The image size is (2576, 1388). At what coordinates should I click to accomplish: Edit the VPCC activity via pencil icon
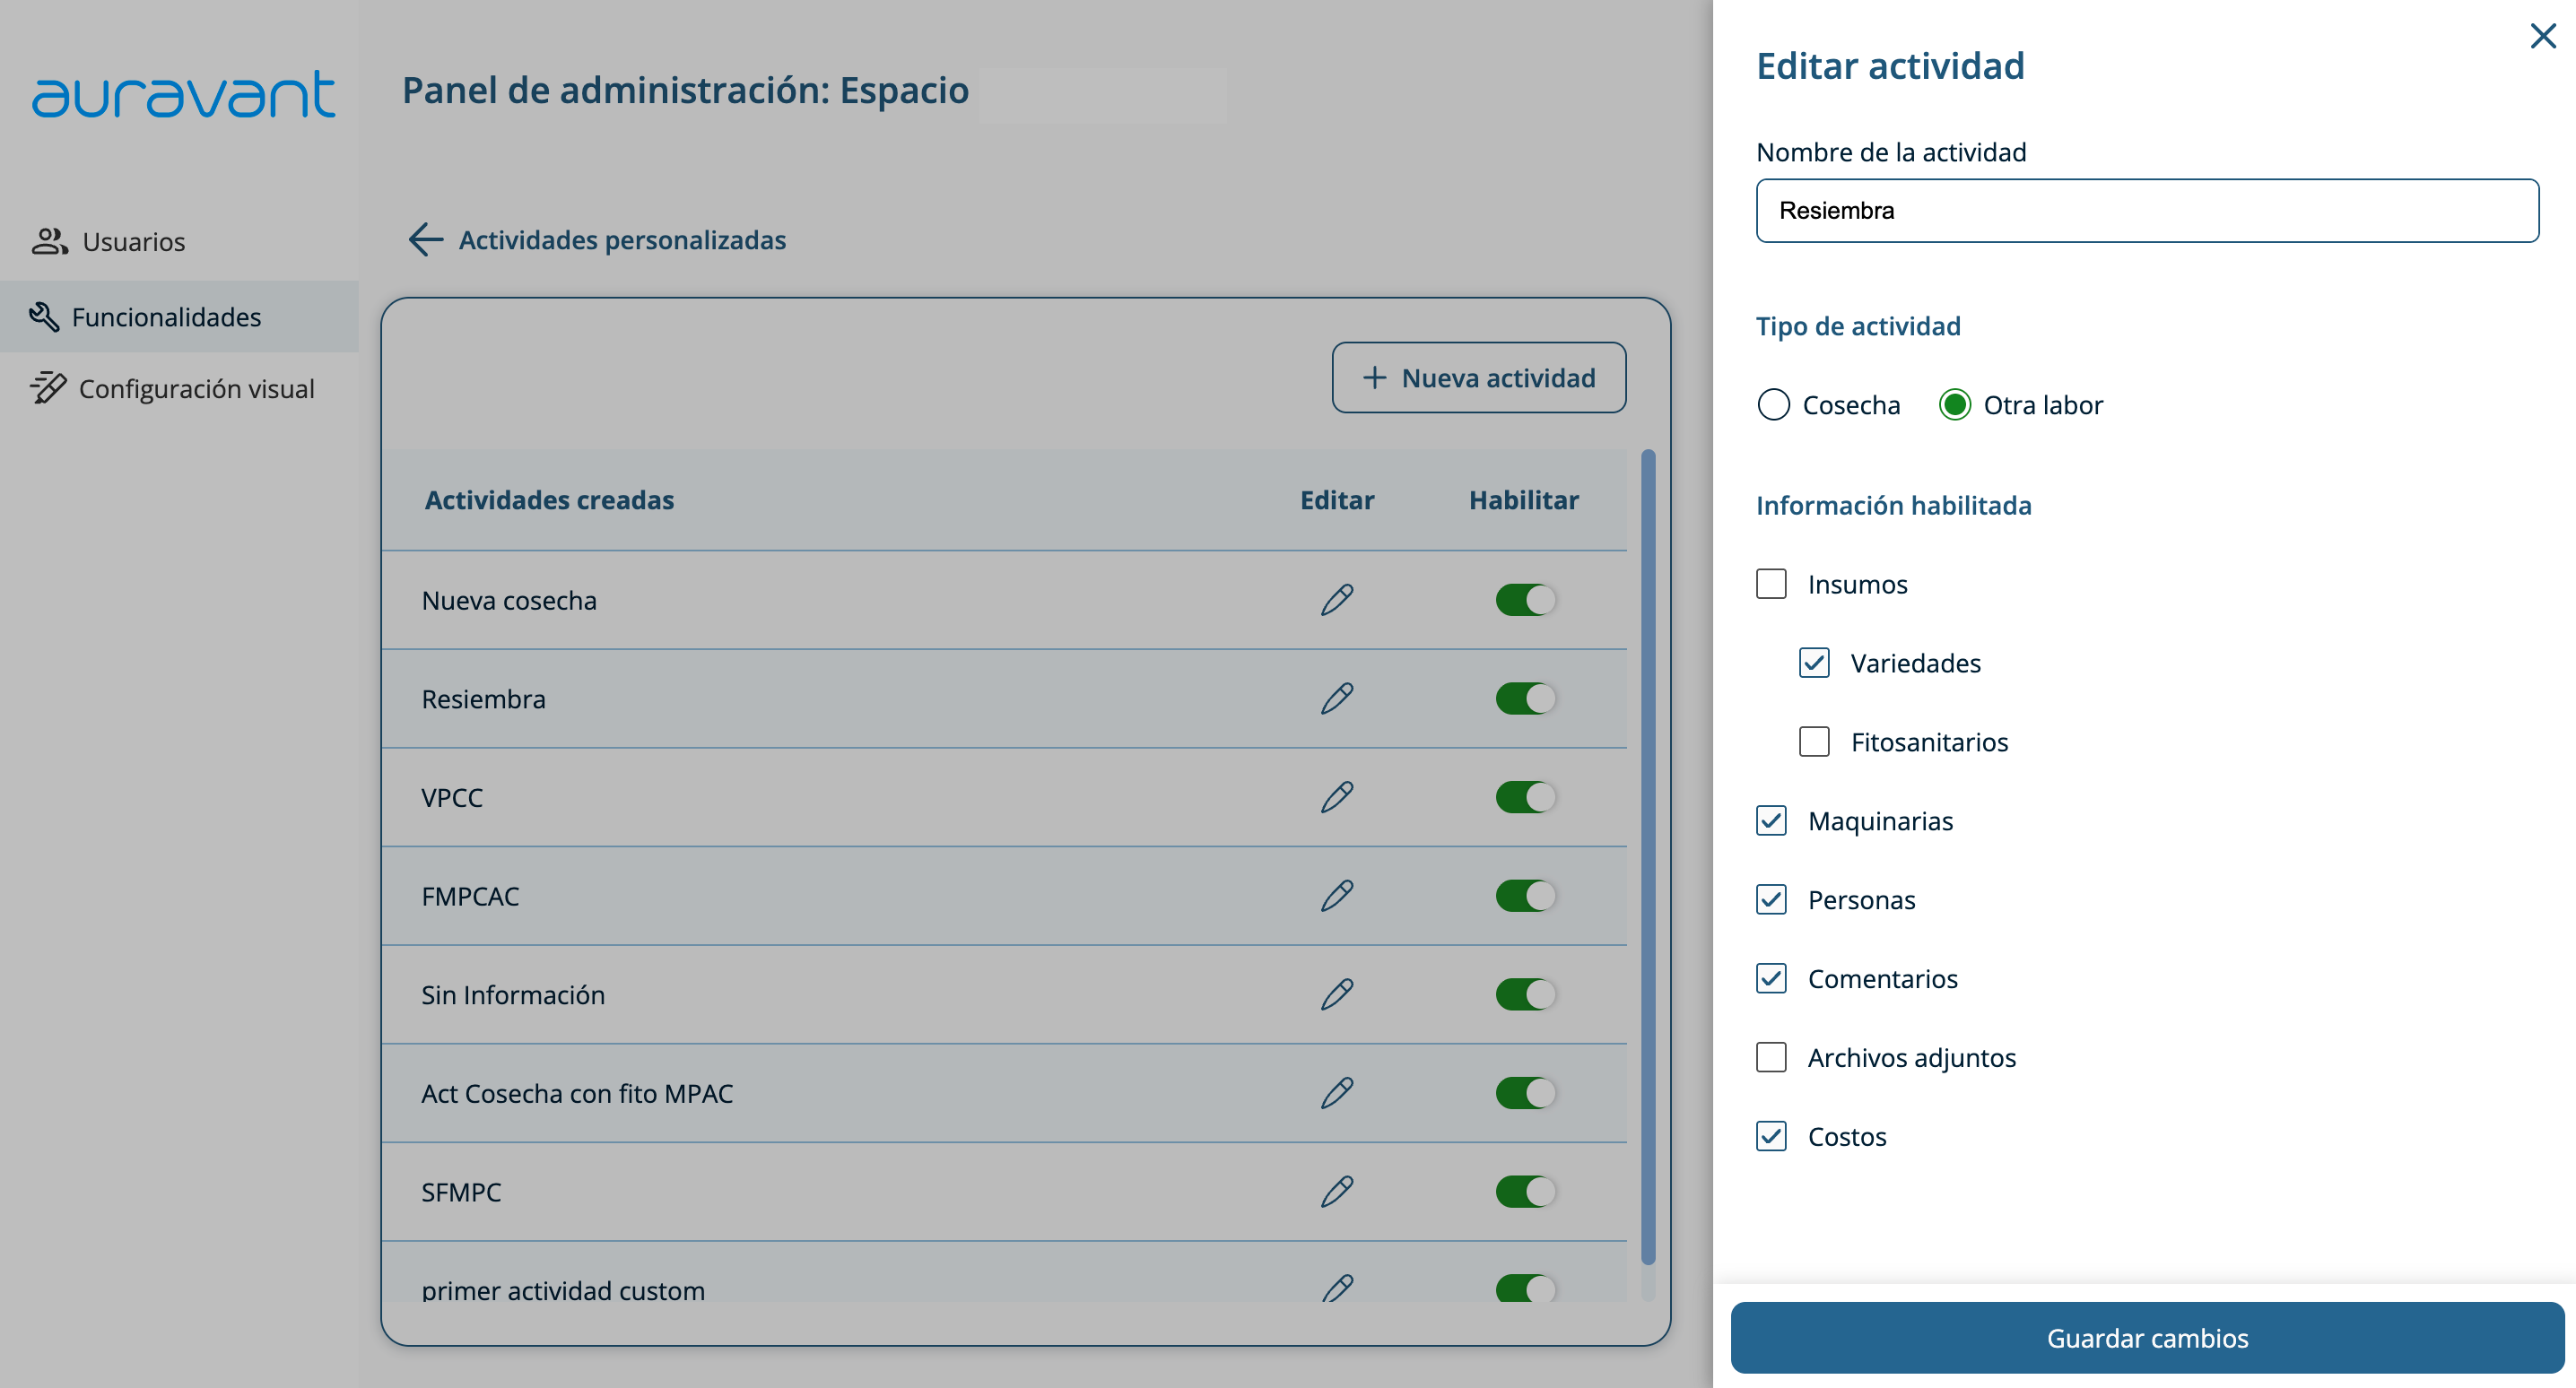click(x=1336, y=797)
